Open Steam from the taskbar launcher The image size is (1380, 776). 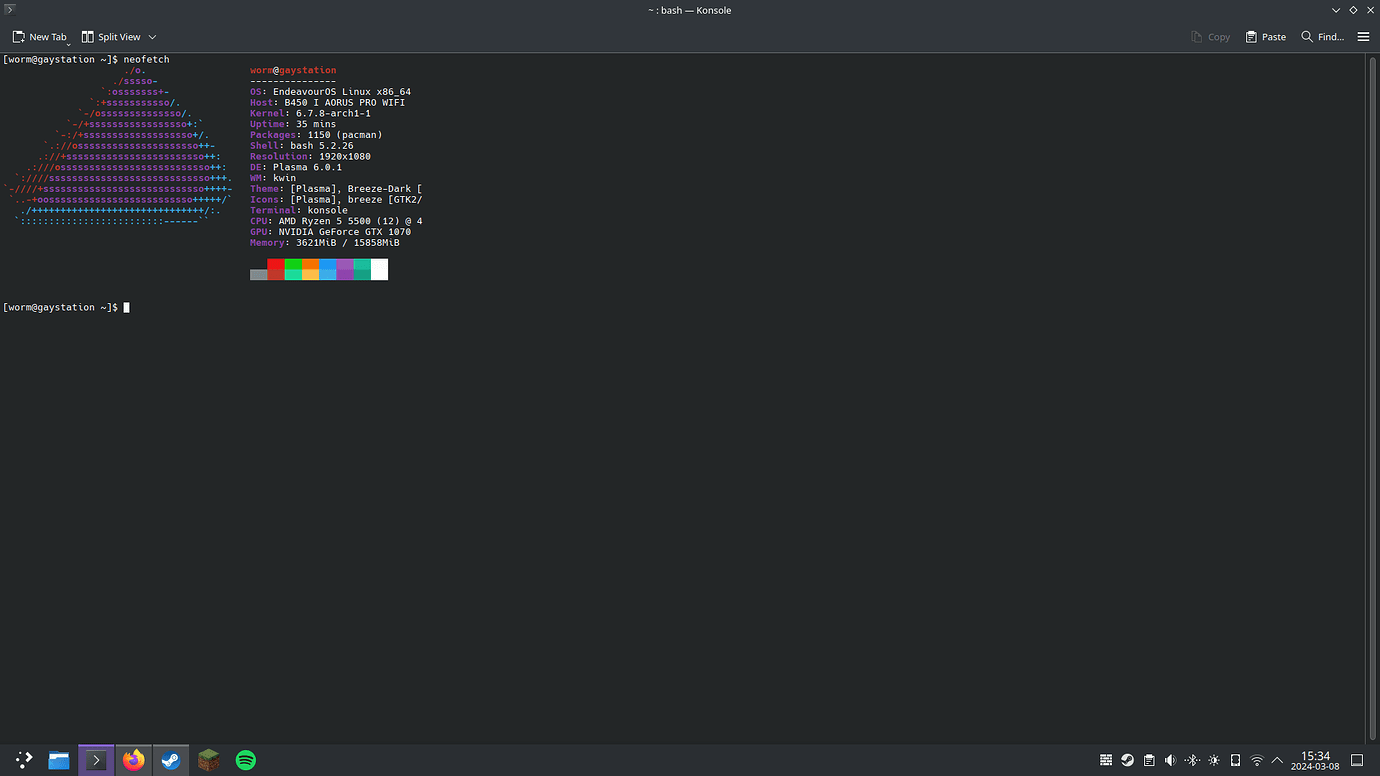170,760
